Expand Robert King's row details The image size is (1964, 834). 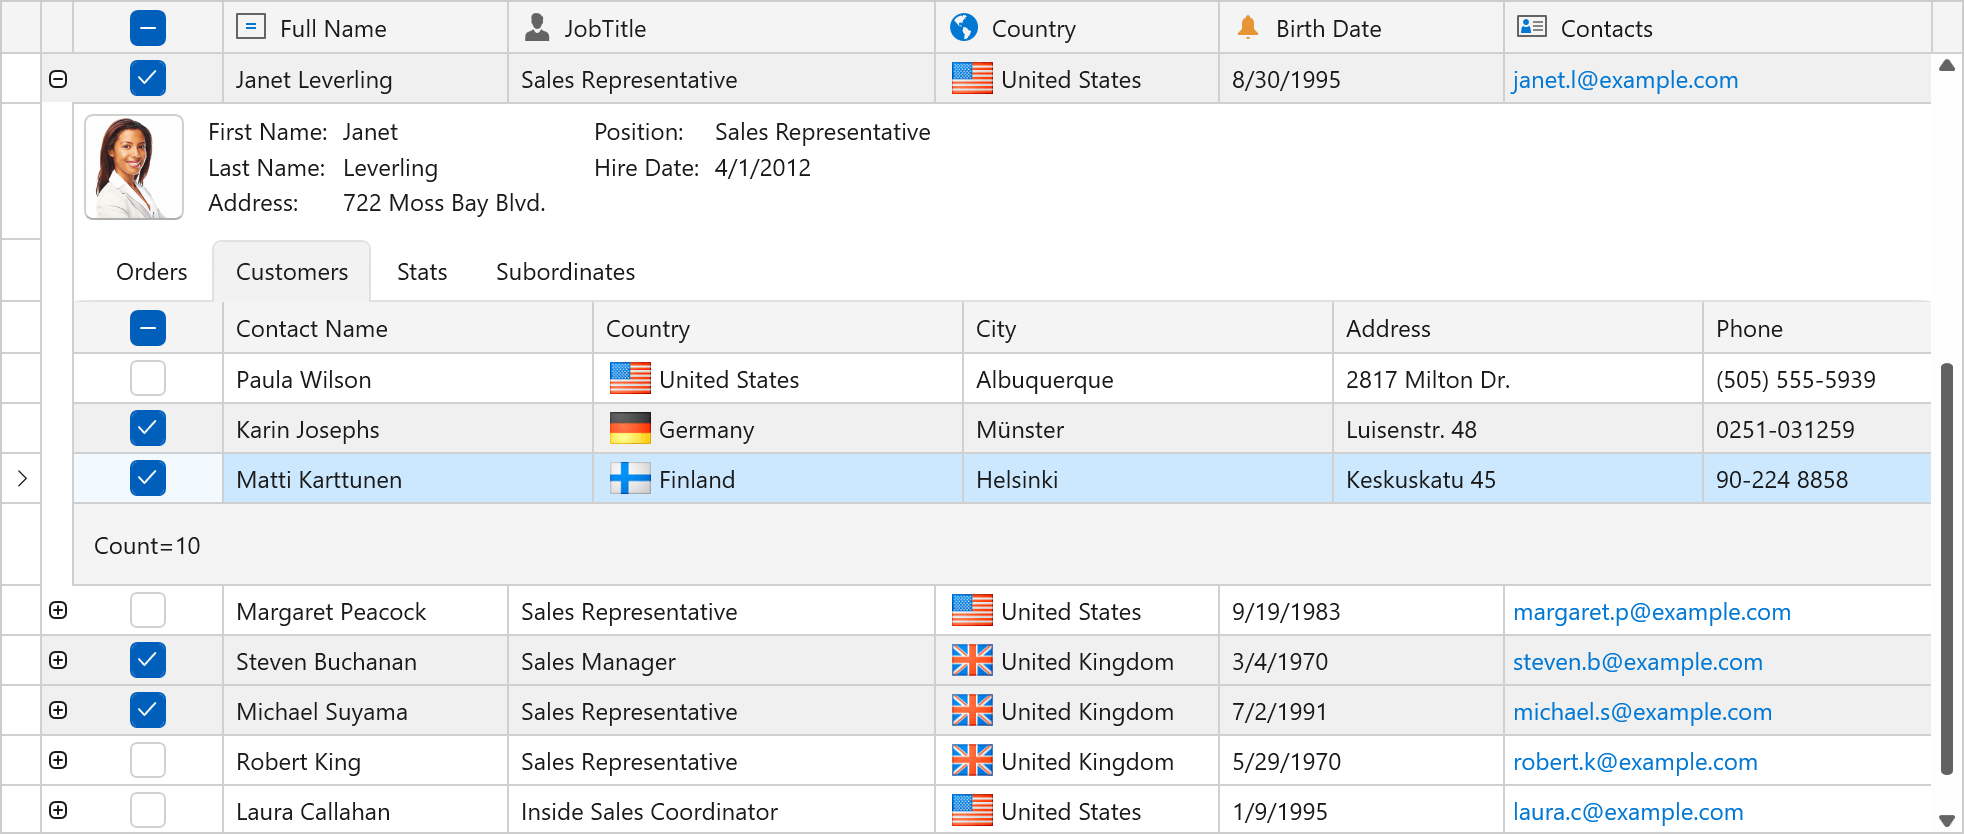58,761
